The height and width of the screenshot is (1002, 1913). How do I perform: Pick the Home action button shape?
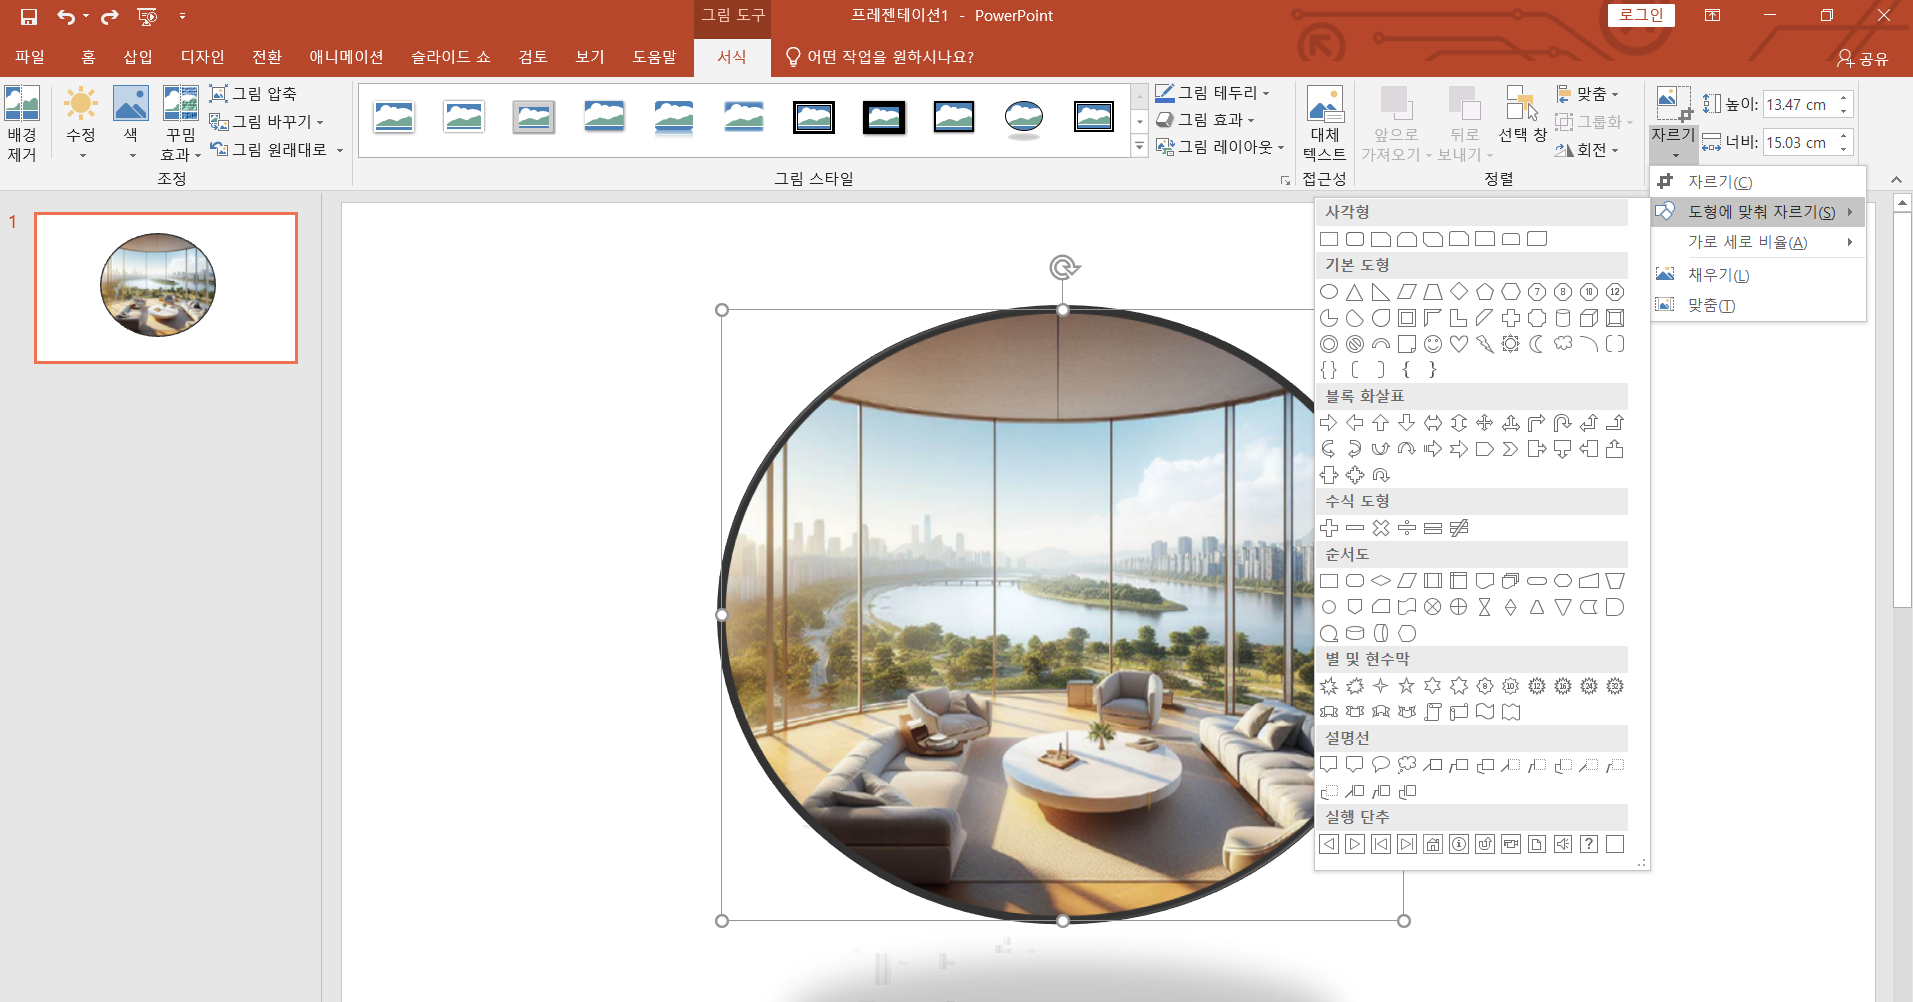[1433, 844]
